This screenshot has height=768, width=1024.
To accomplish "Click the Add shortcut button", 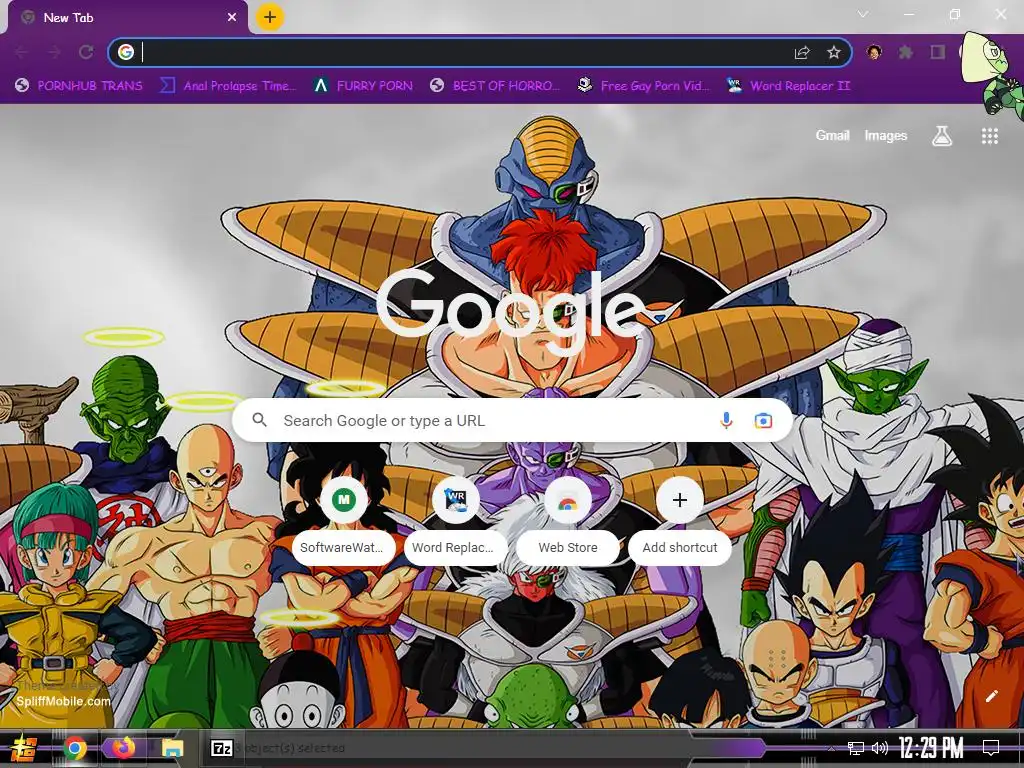I will pyautogui.click(x=680, y=522).
